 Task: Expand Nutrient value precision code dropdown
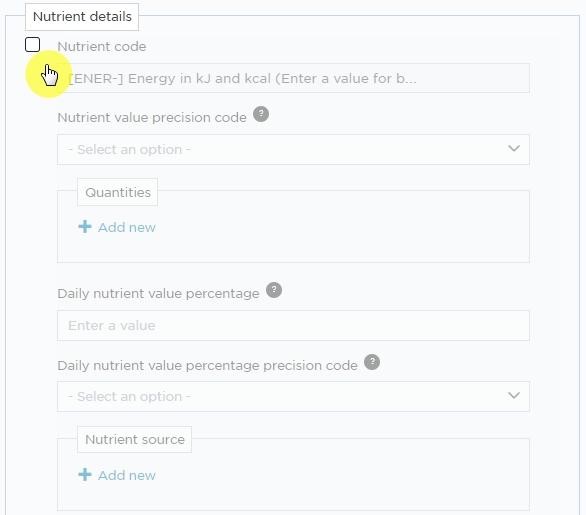click(293, 149)
